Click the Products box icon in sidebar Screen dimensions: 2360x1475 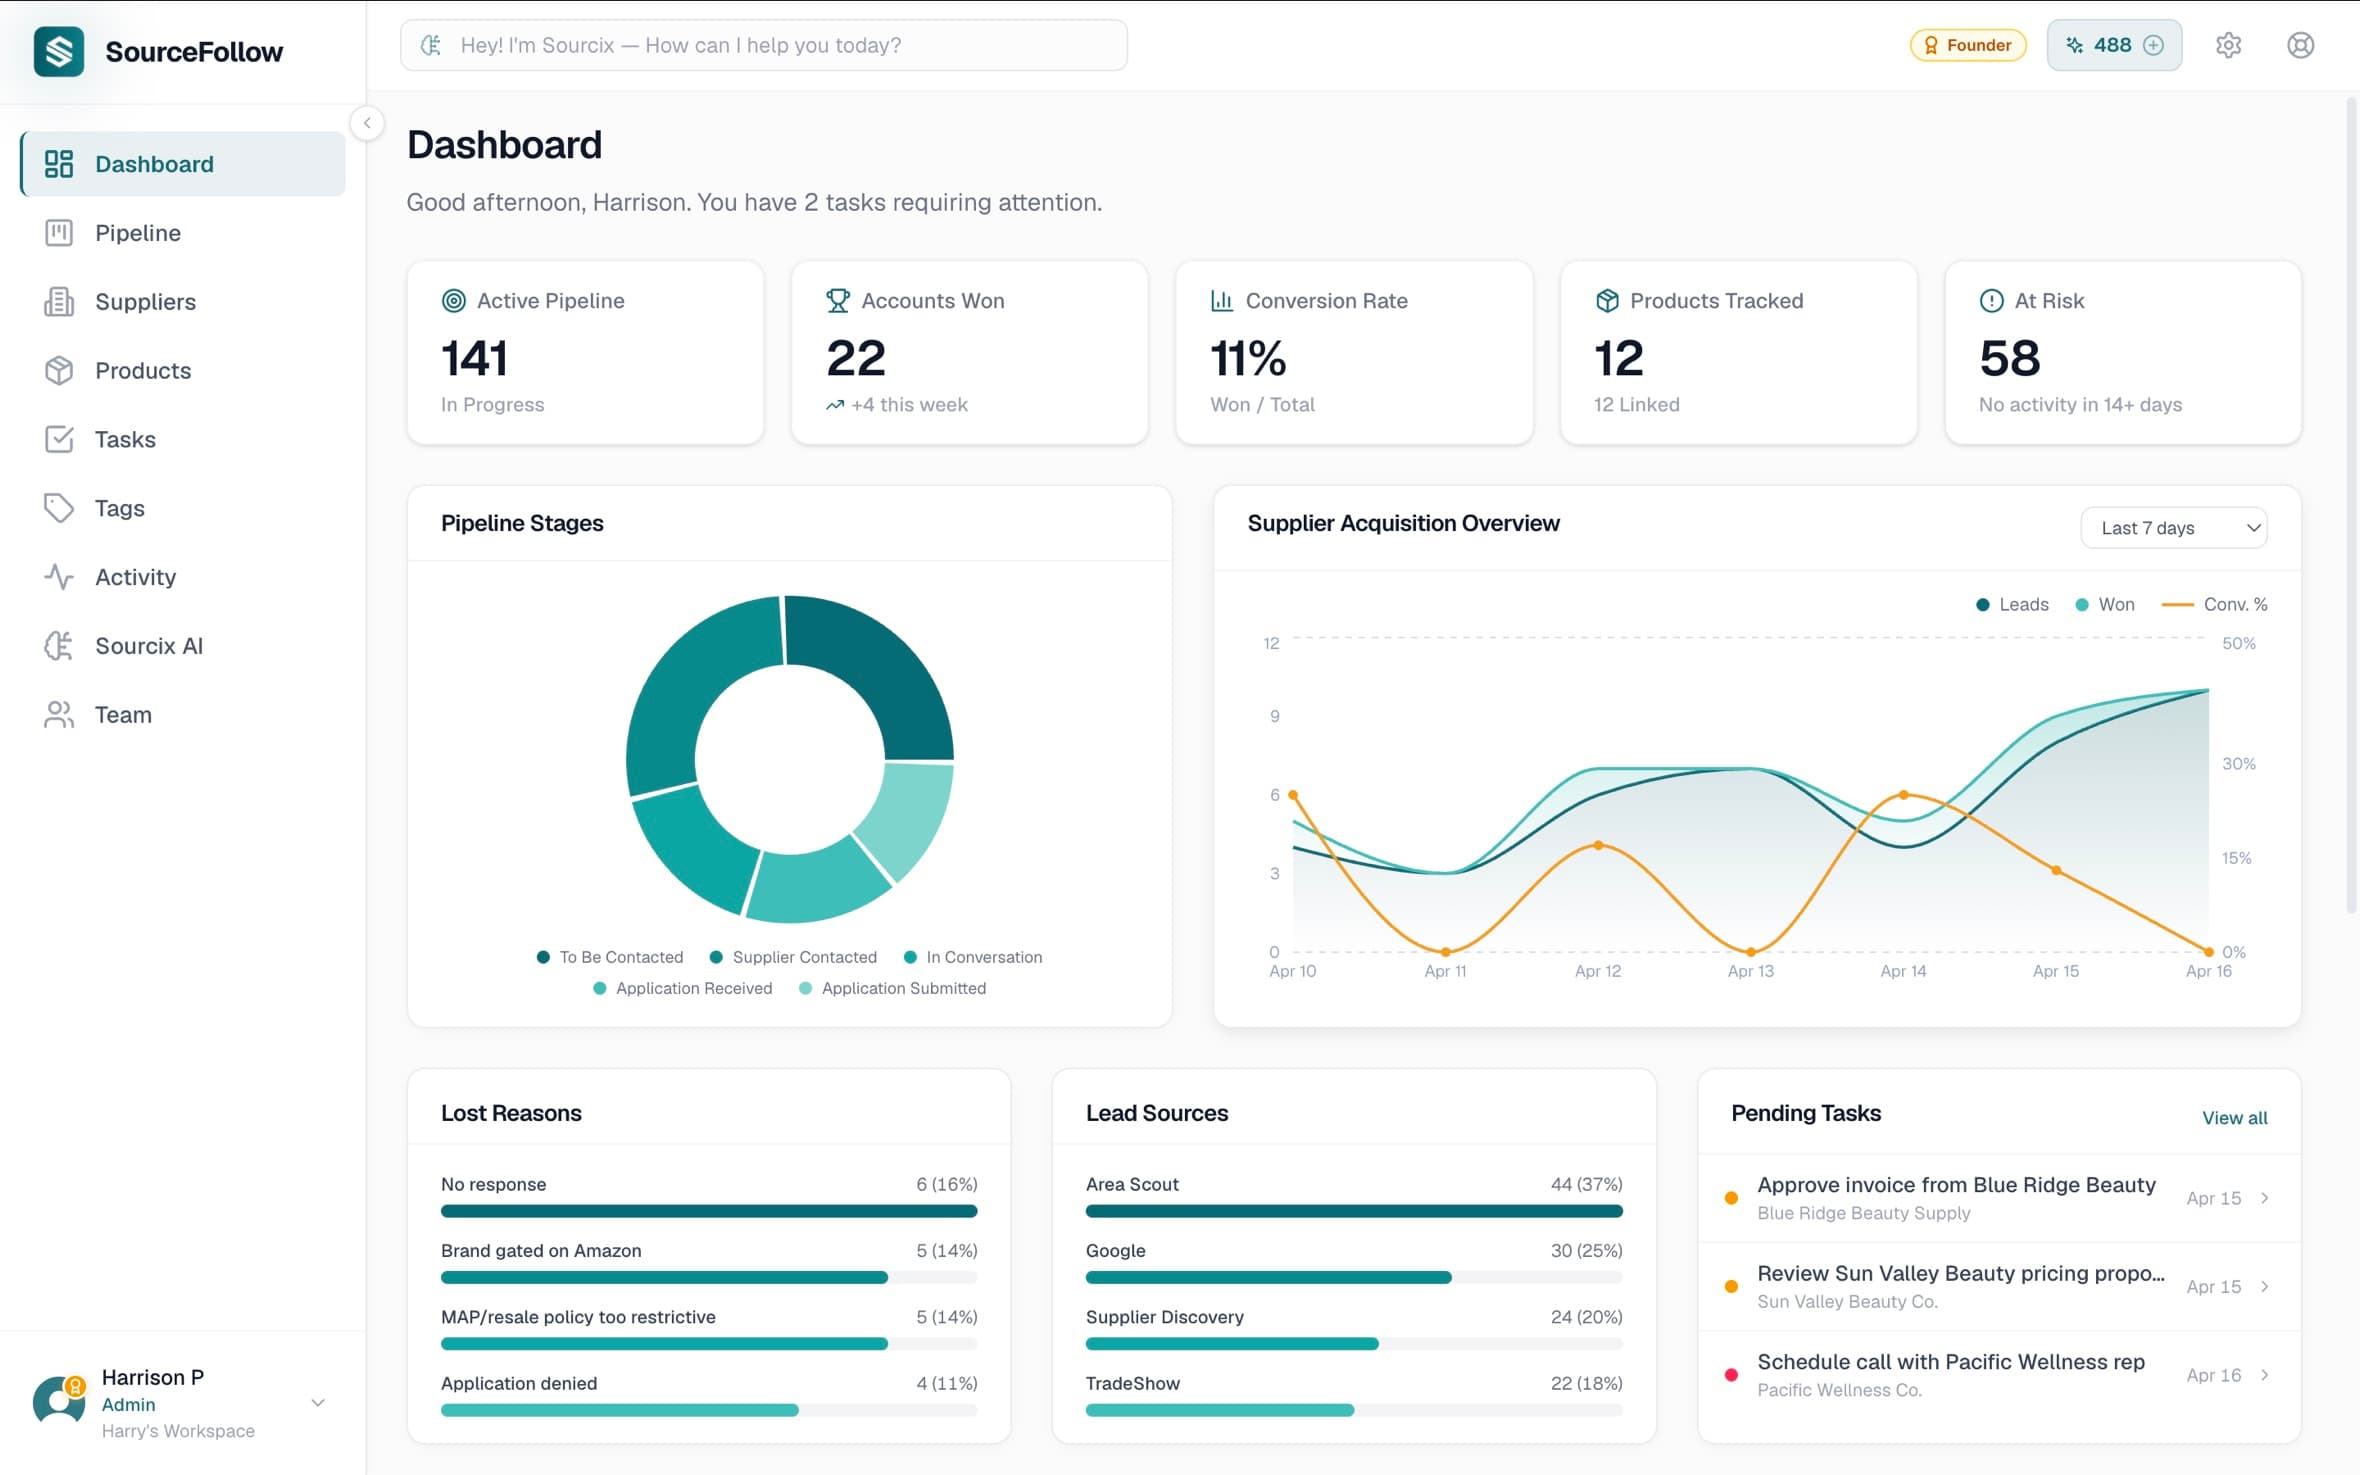coord(59,370)
